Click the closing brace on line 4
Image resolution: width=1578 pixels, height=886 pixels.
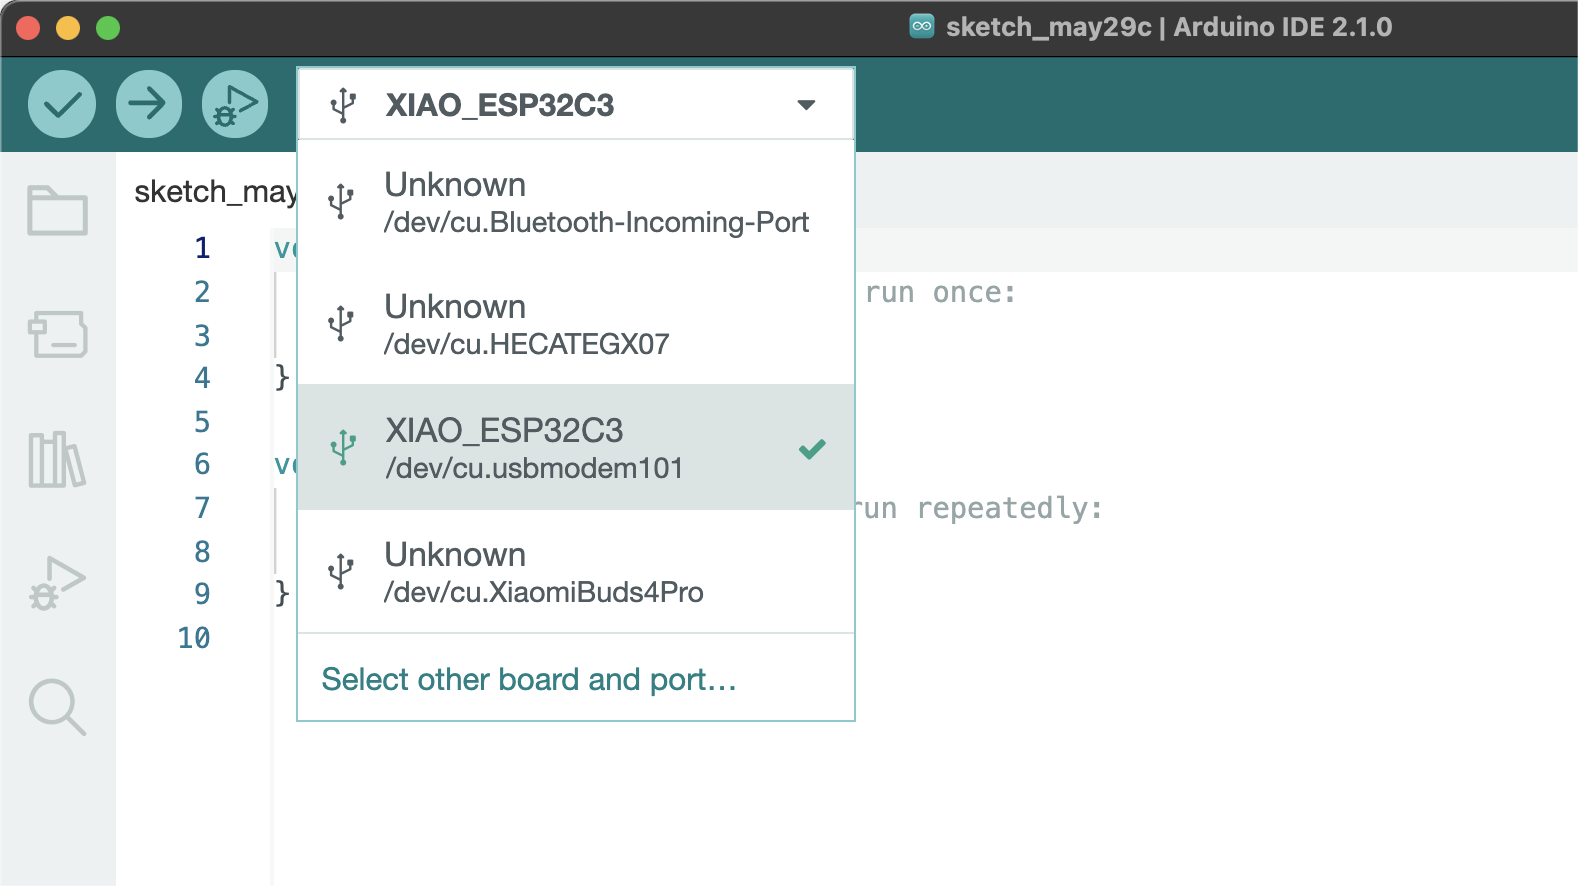click(282, 378)
